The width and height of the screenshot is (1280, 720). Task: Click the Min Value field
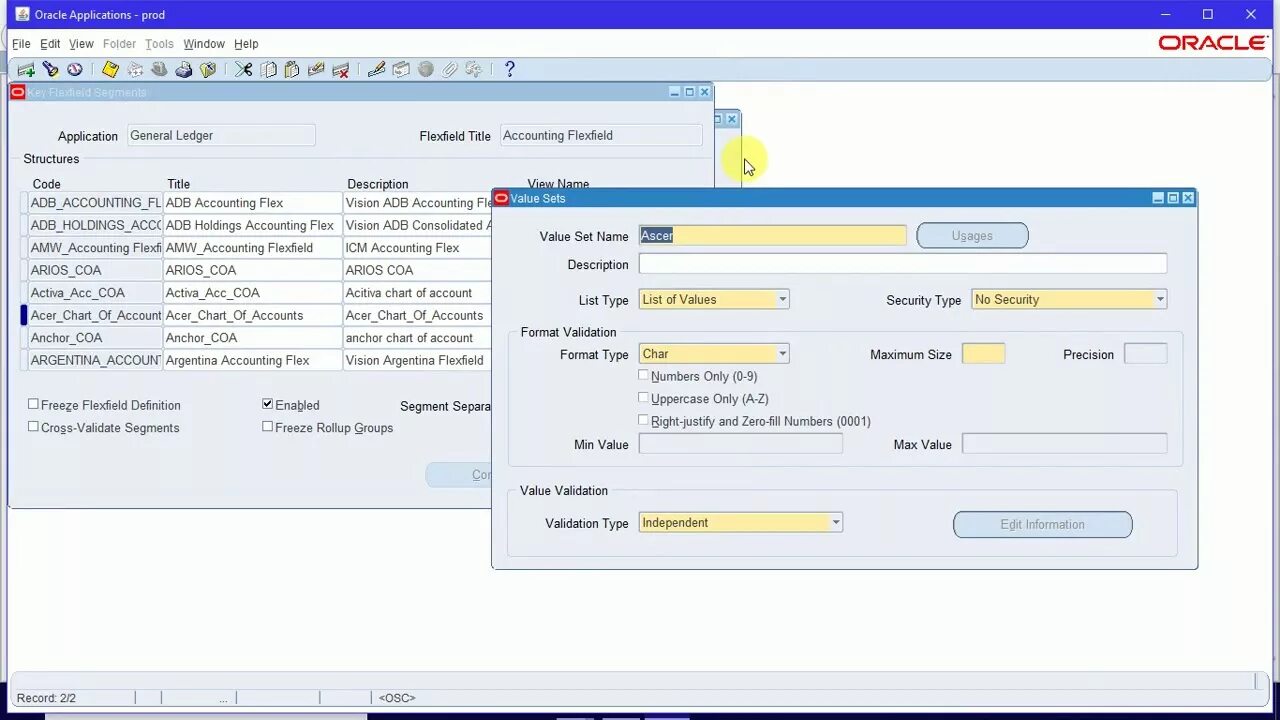741,444
